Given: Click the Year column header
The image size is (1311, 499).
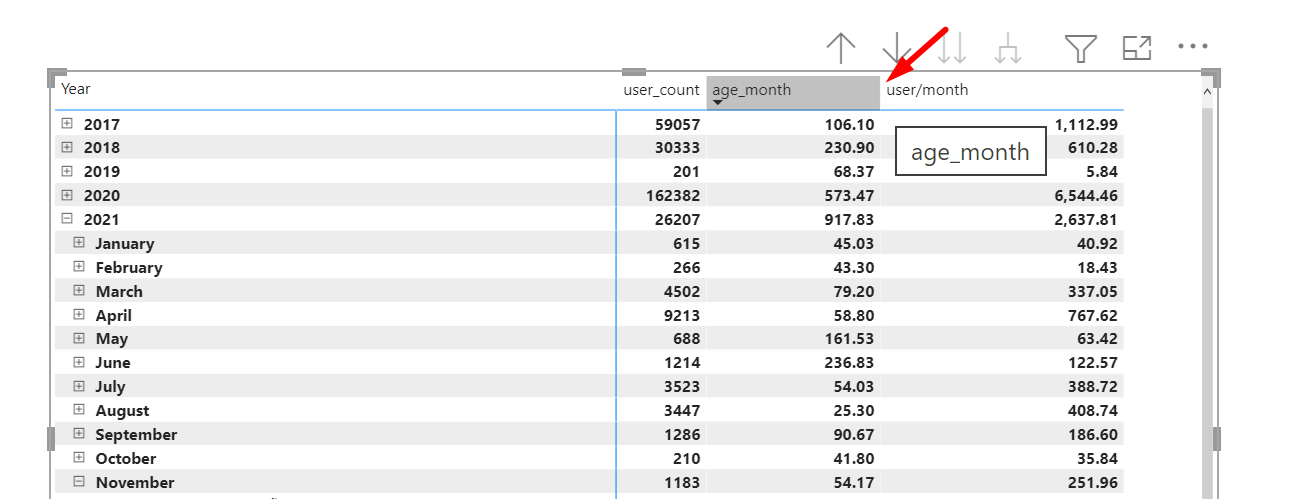Looking at the screenshot, I should point(76,89).
